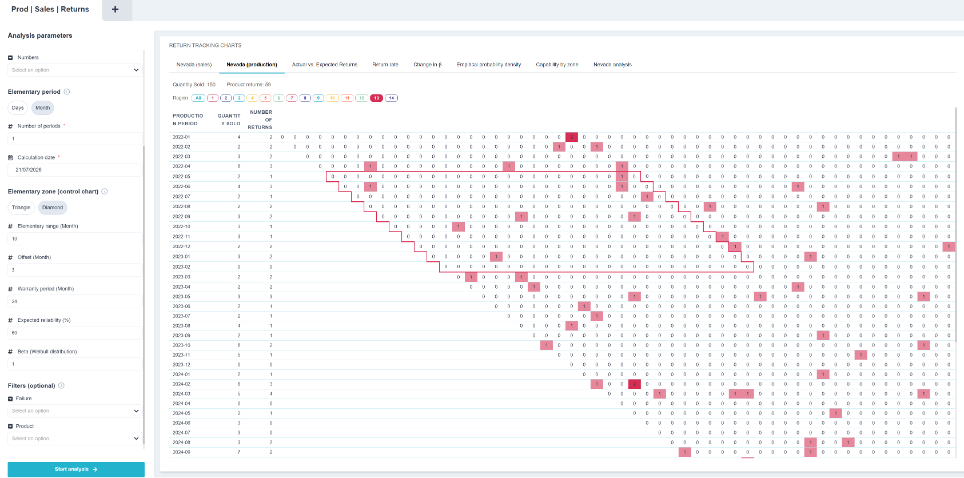Focus the Number of periods input
This screenshot has width=964, height=478.
[x=74, y=139]
